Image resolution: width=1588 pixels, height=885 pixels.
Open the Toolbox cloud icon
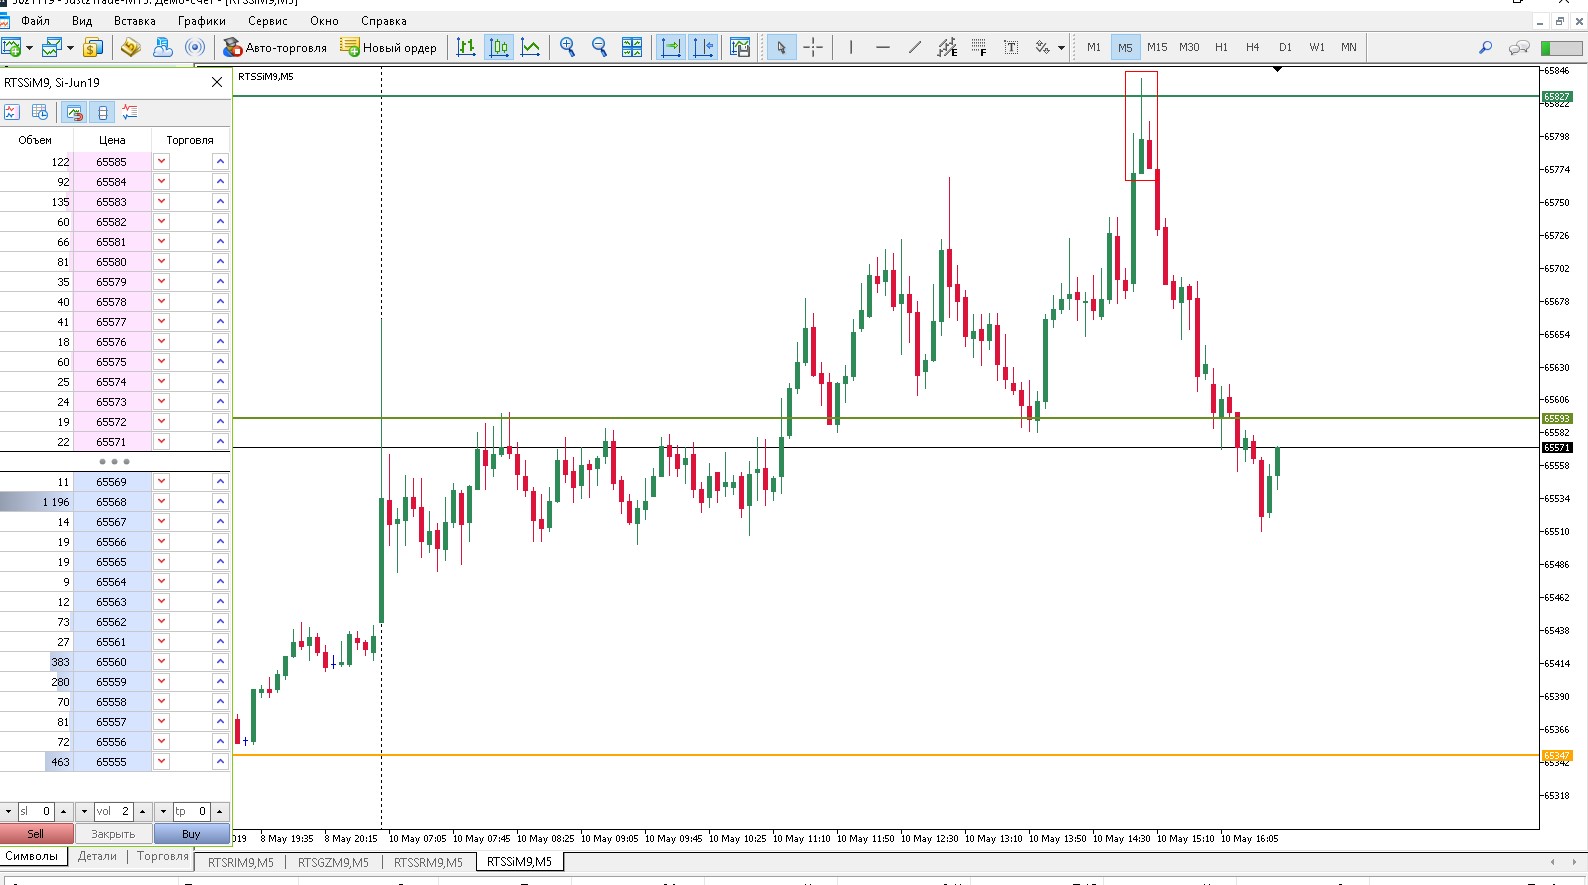click(163, 47)
